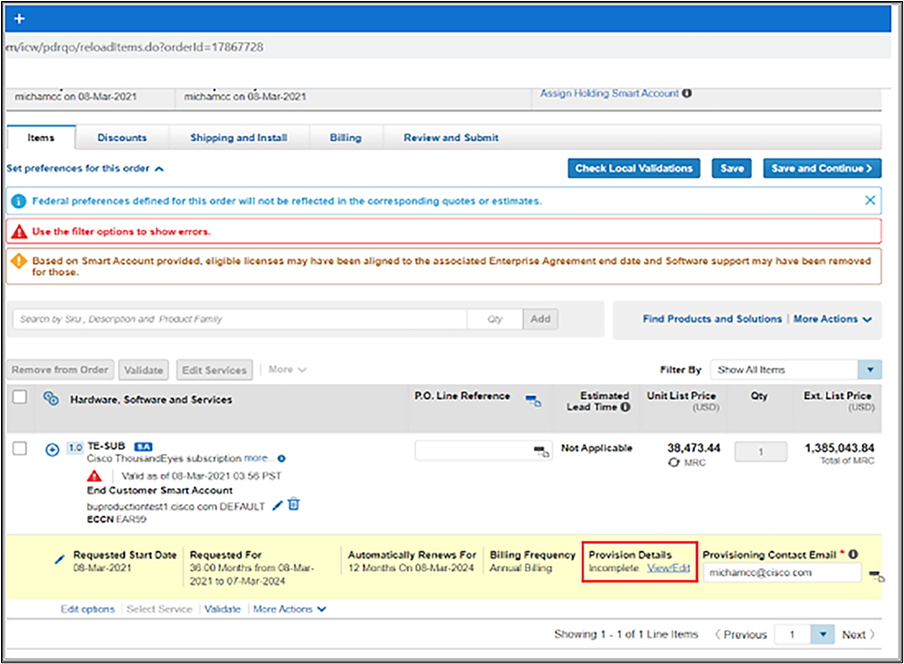Click the blue info icon in Federal preferences banner

pyautogui.click(x=18, y=201)
